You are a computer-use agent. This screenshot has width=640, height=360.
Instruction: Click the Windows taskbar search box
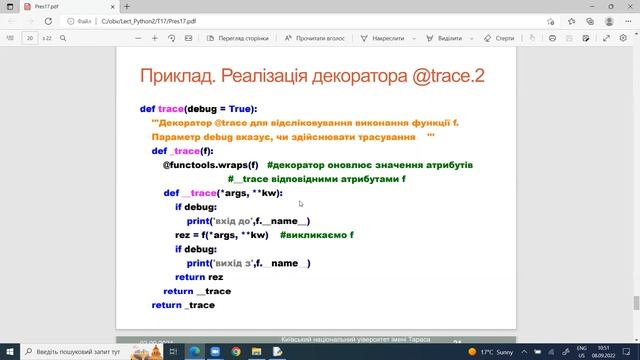click(x=92, y=351)
